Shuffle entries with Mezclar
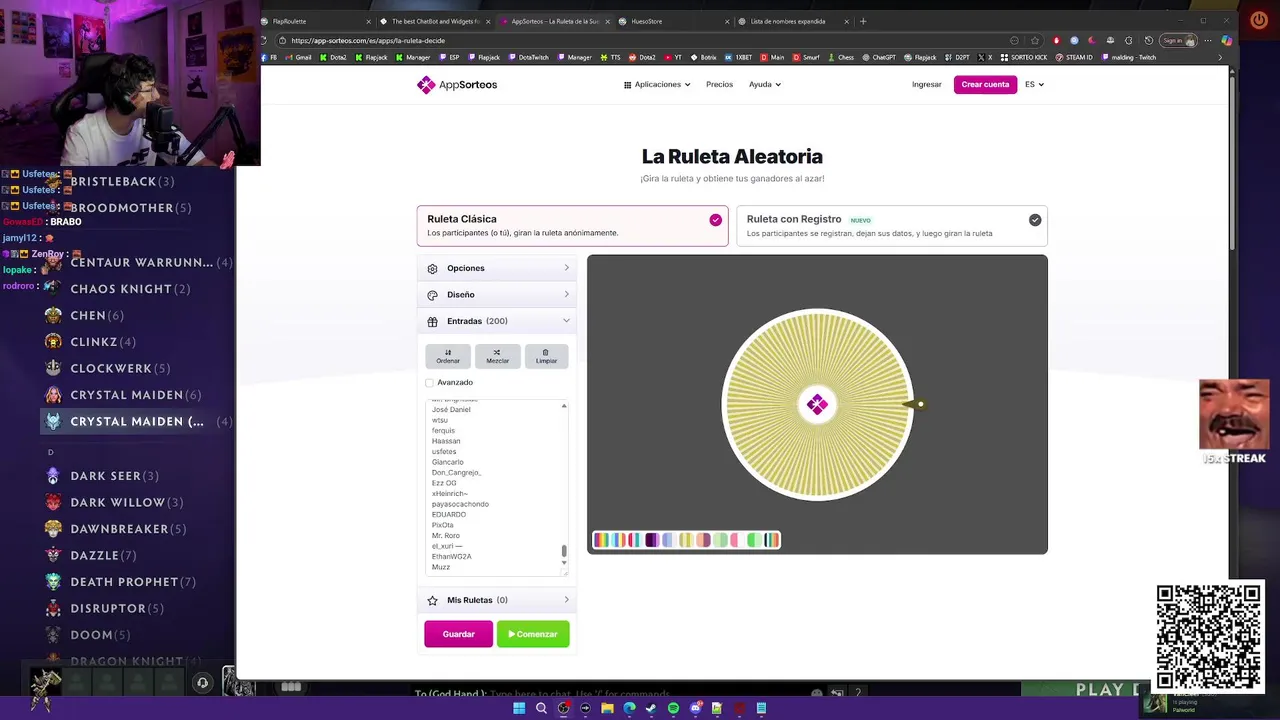 497,356
